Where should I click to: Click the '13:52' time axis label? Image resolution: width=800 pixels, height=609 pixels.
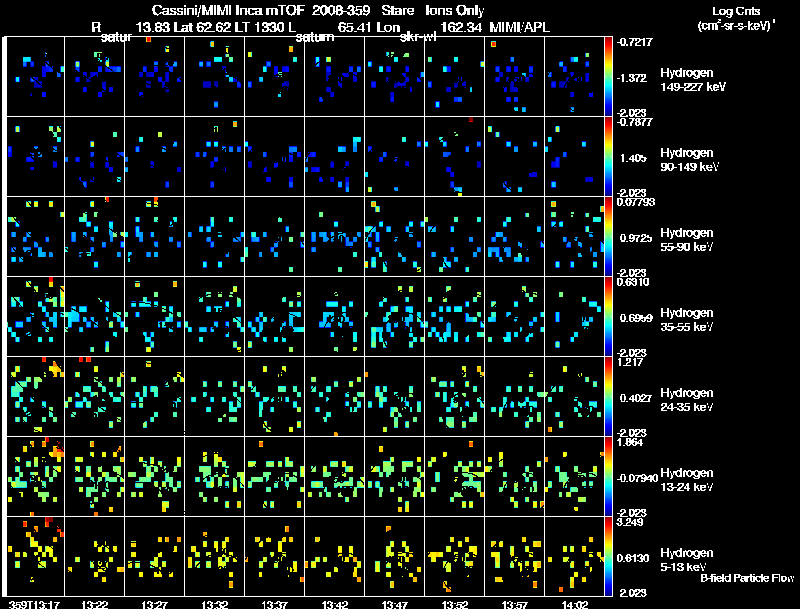click(x=455, y=604)
